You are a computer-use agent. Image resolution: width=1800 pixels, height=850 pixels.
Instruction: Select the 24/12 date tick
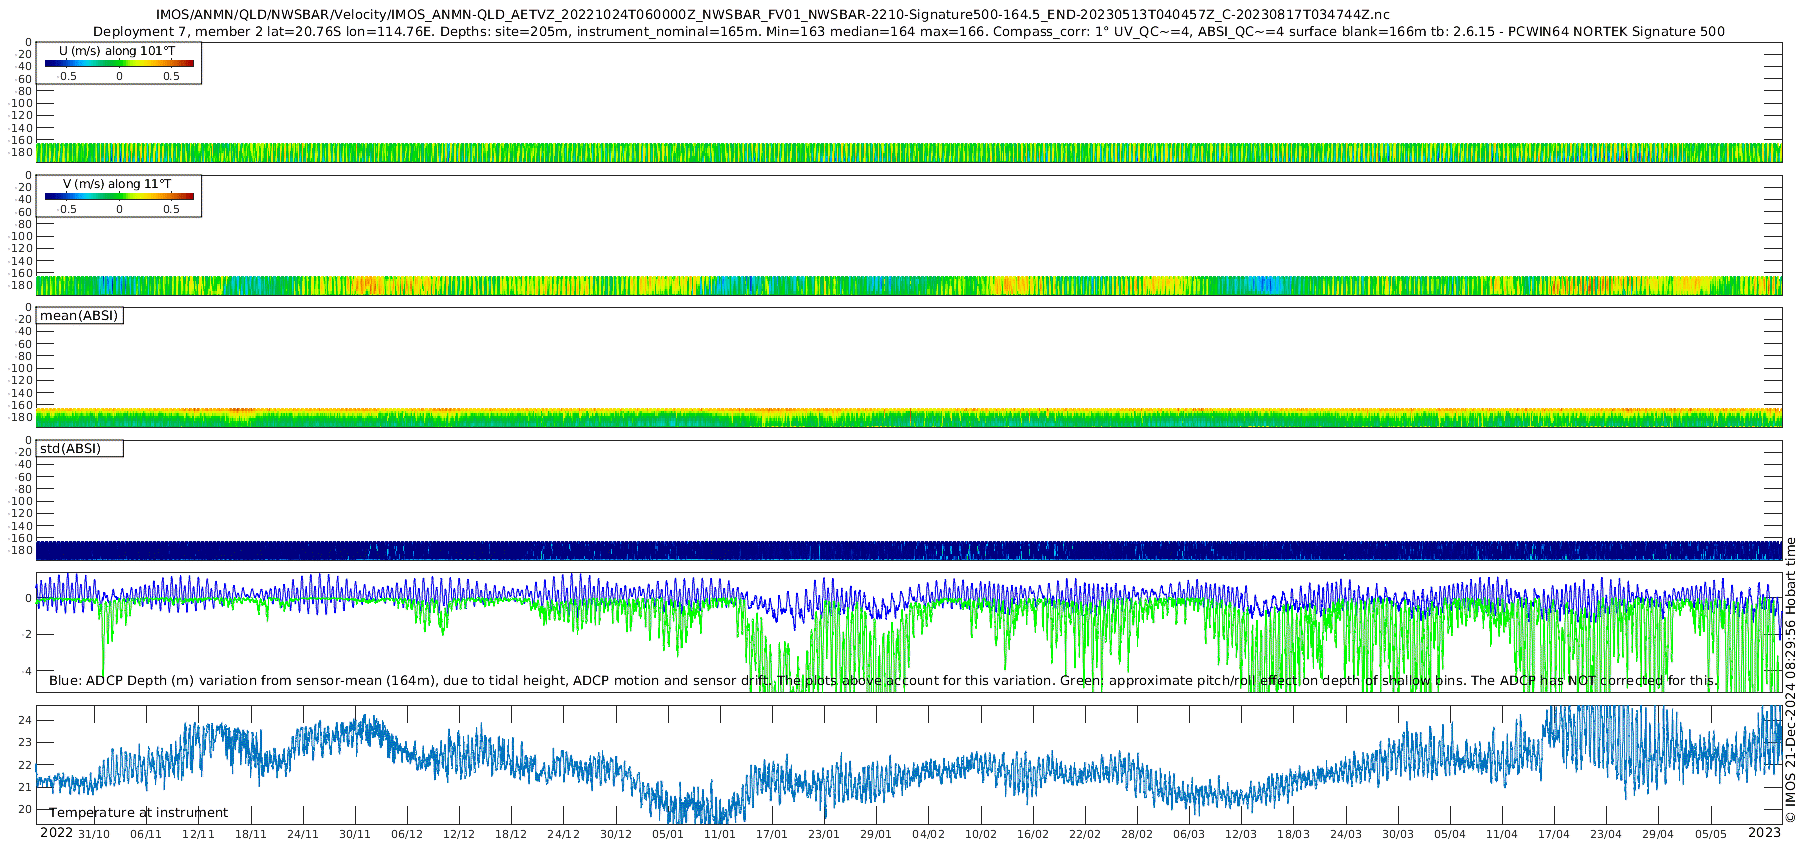pos(564,834)
